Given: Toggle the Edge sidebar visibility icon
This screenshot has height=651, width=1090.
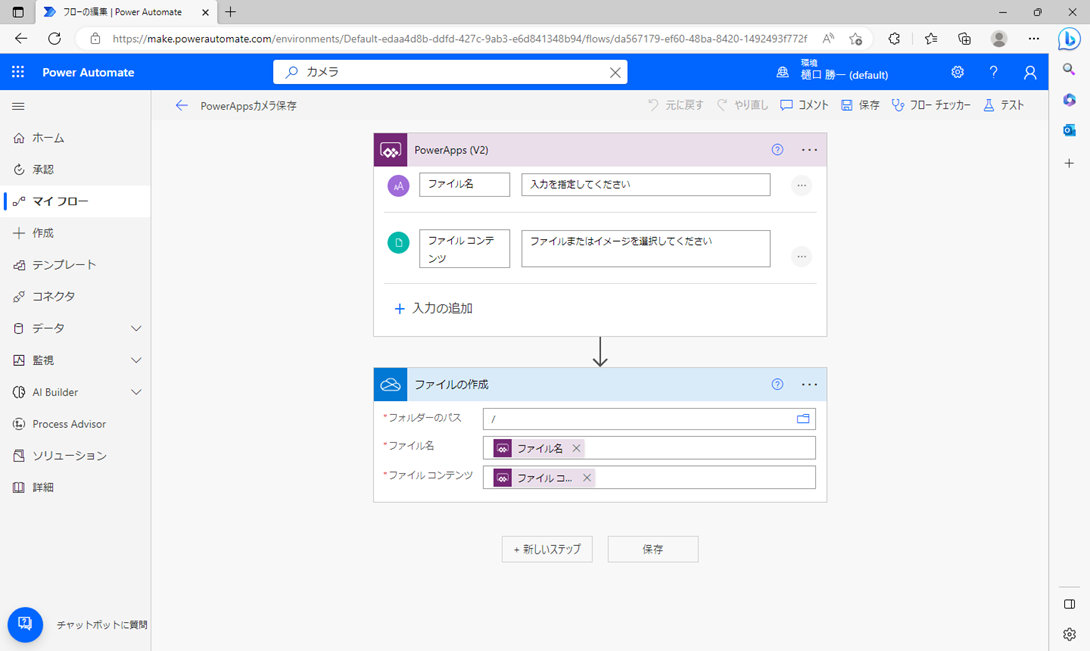Looking at the screenshot, I should coord(1069,604).
